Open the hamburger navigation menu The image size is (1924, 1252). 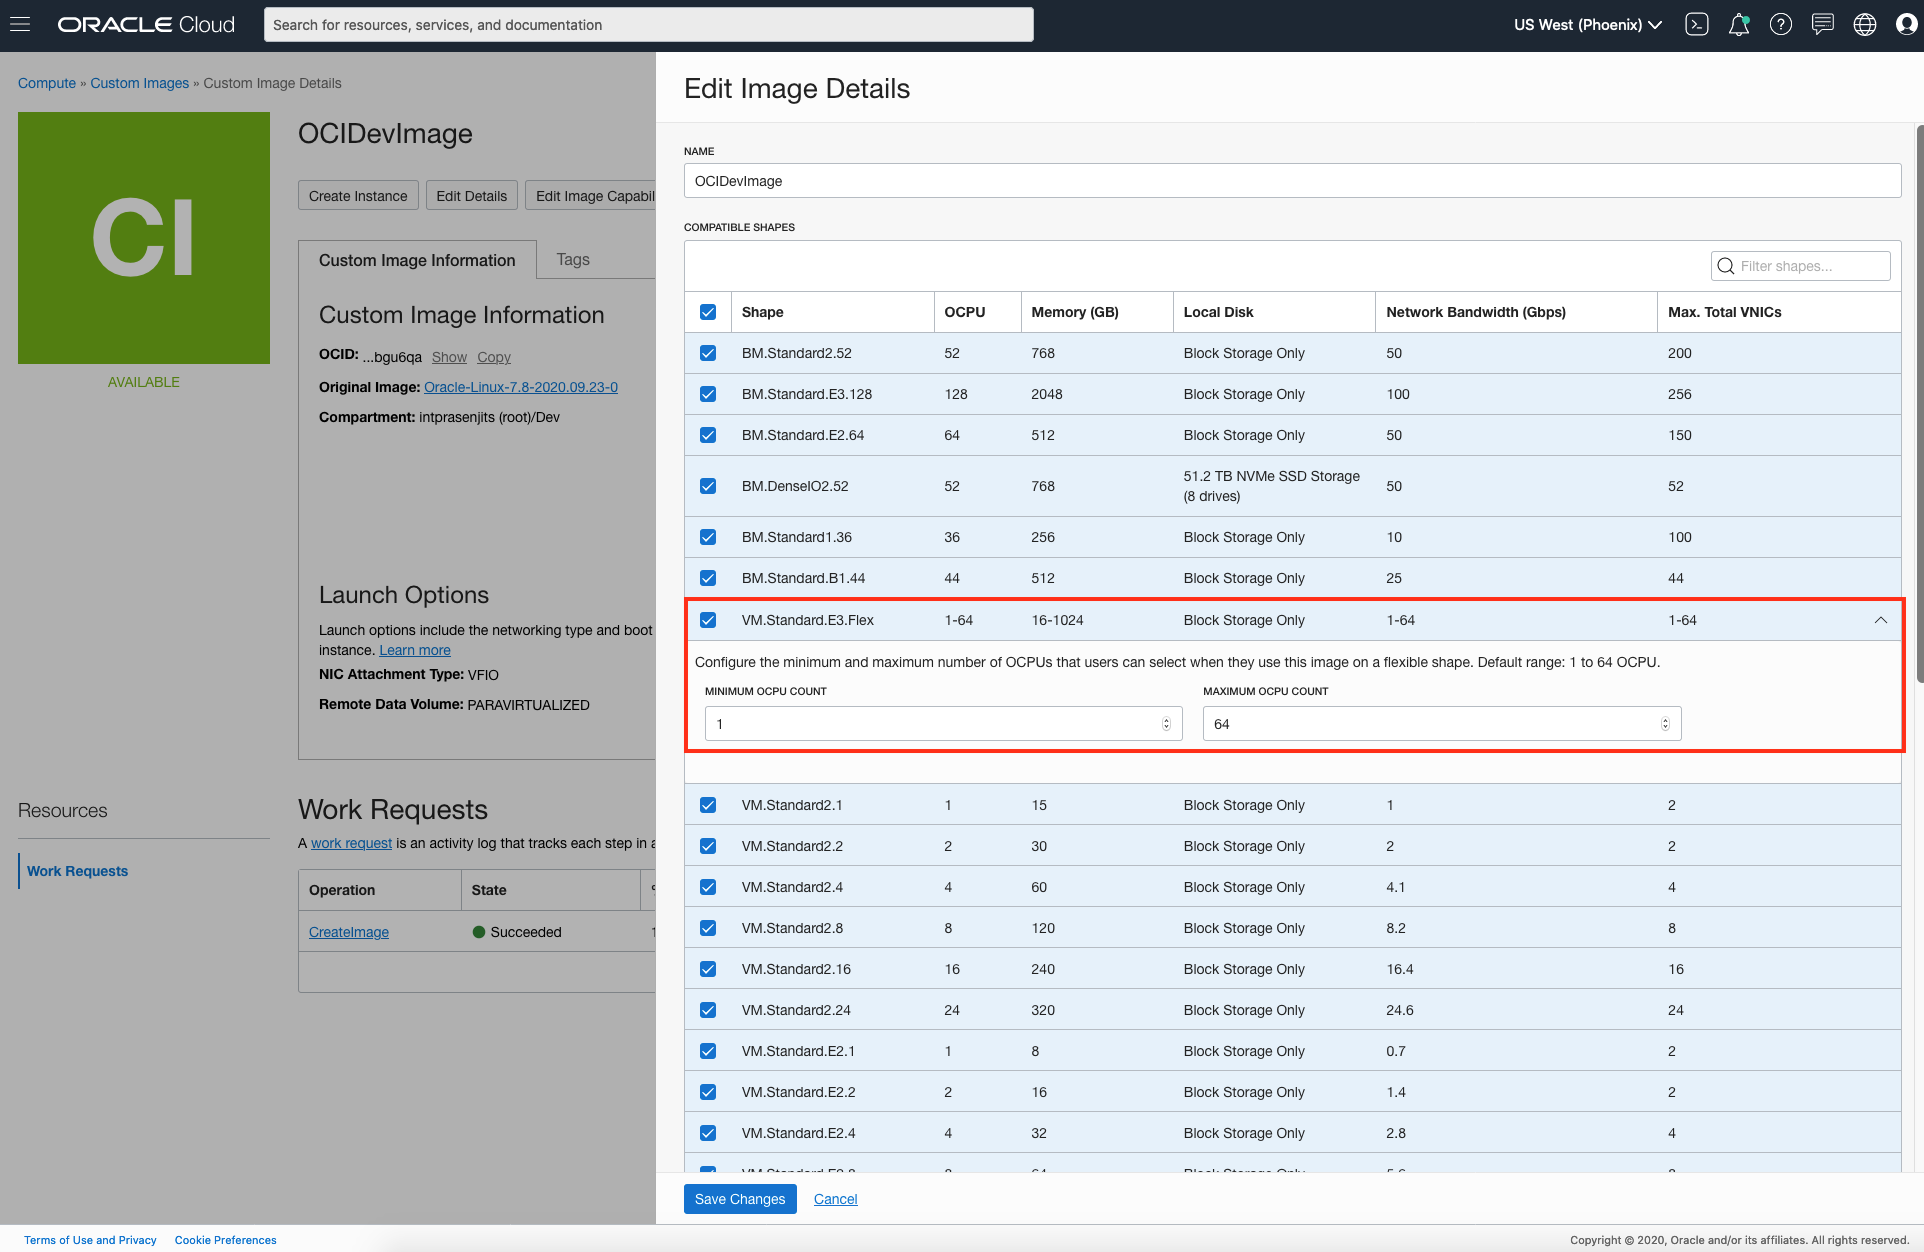coord(20,24)
